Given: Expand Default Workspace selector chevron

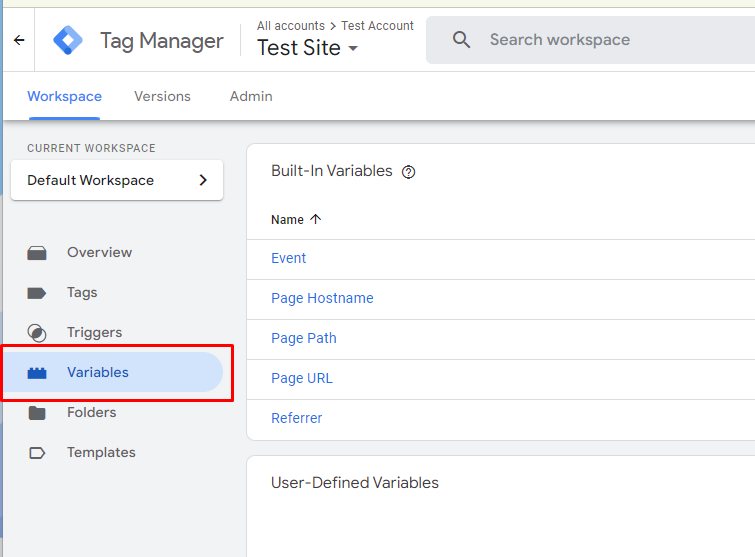Looking at the screenshot, I should tap(203, 180).
